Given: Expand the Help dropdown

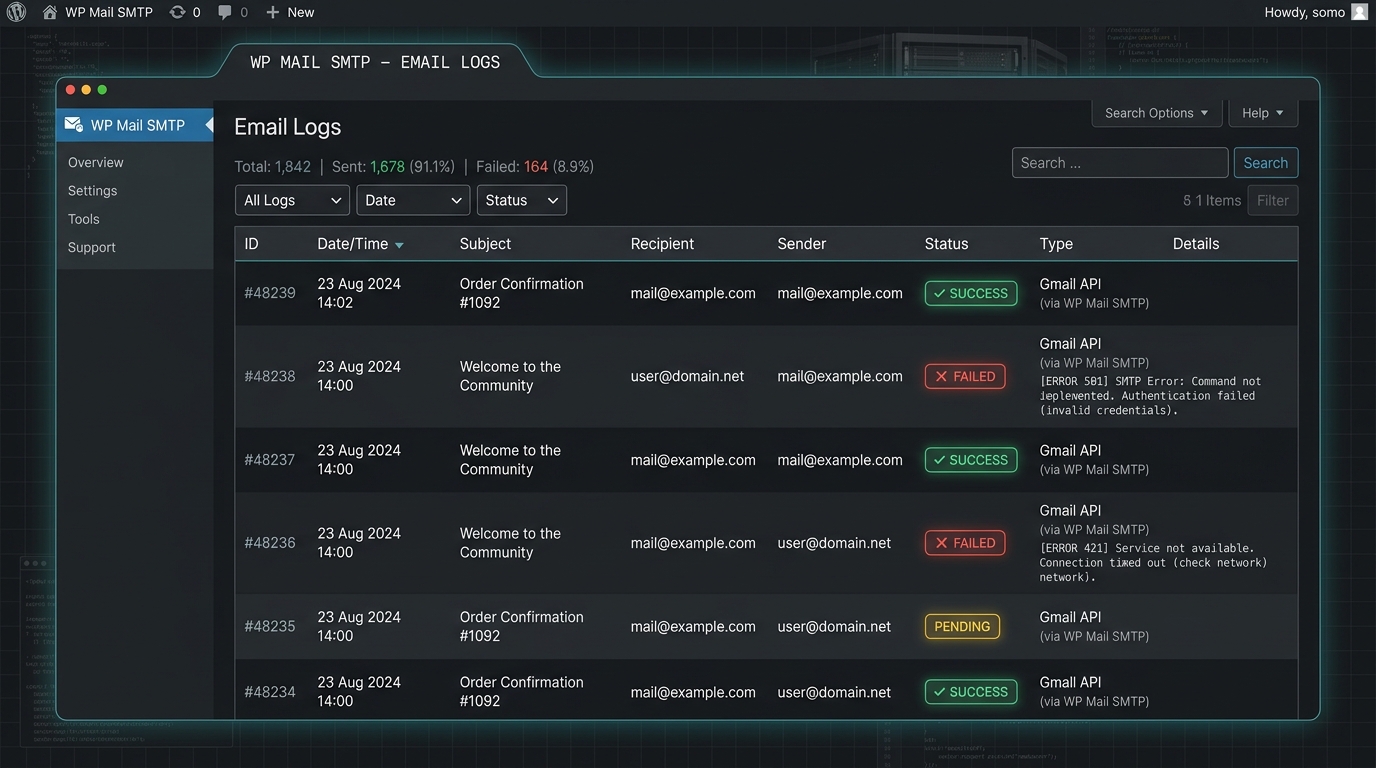Looking at the screenshot, I should coord(1263,113).
